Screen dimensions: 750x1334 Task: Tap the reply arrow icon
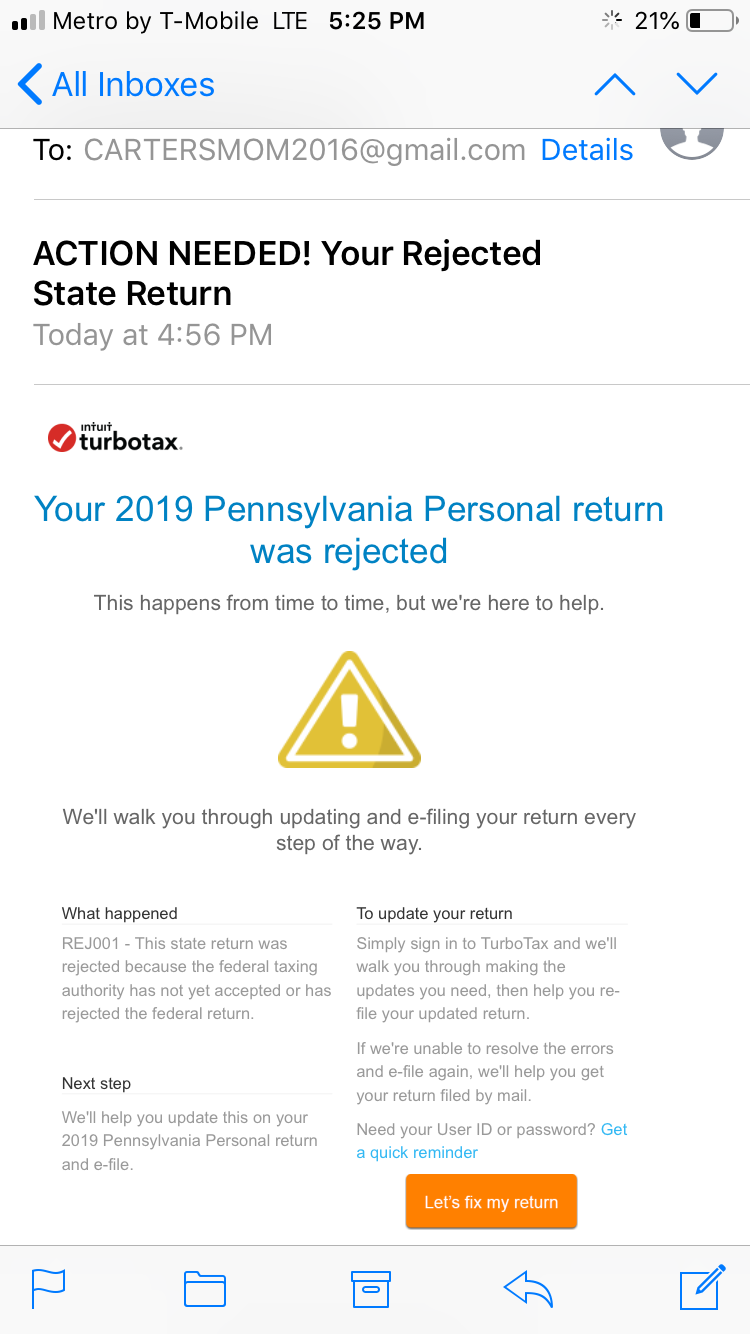tap(528, 1288)
